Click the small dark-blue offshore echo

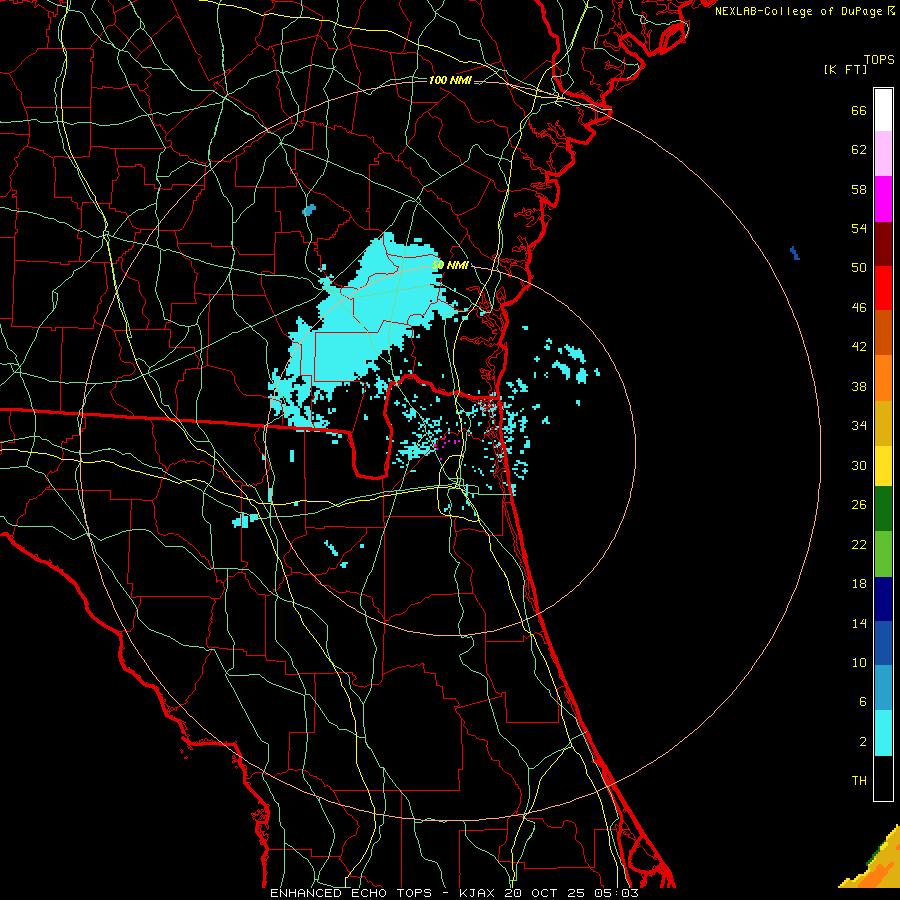795,253
